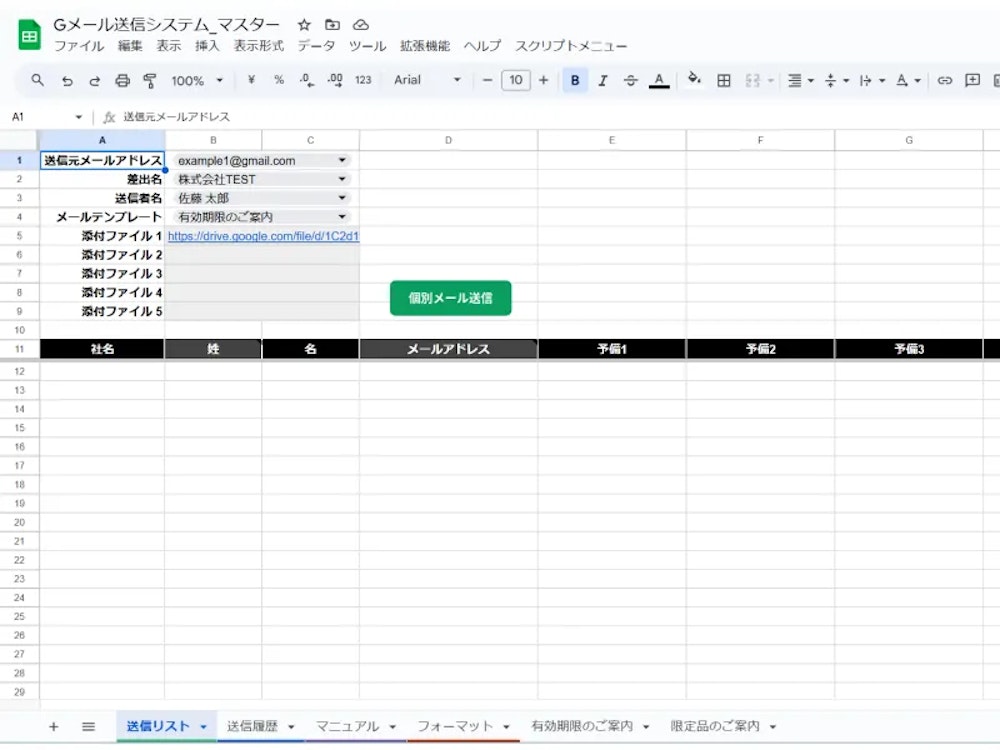1000x750 pixels.
Task: Open the 有効期限のご案内 template dropdown cell
Action: [262, 217]
